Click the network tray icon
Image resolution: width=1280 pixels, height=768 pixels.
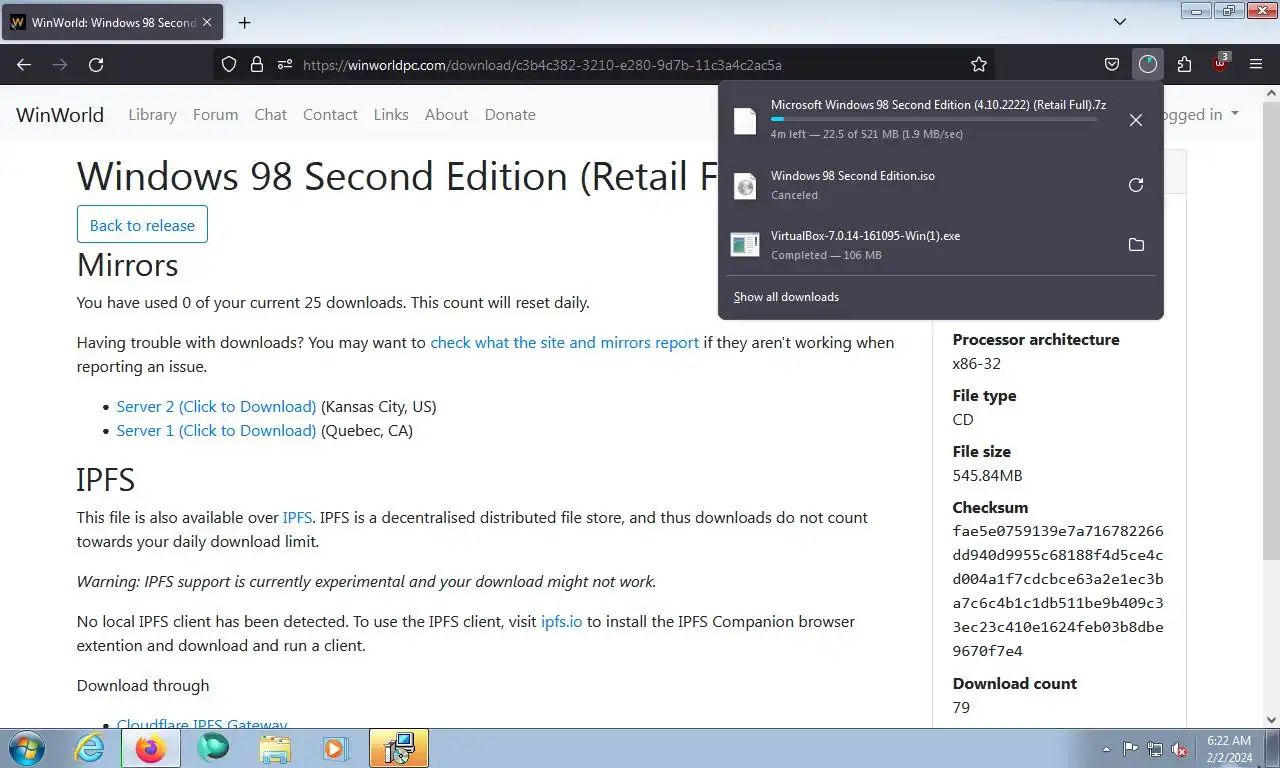pyautogui.click(x=1155, y=749)
